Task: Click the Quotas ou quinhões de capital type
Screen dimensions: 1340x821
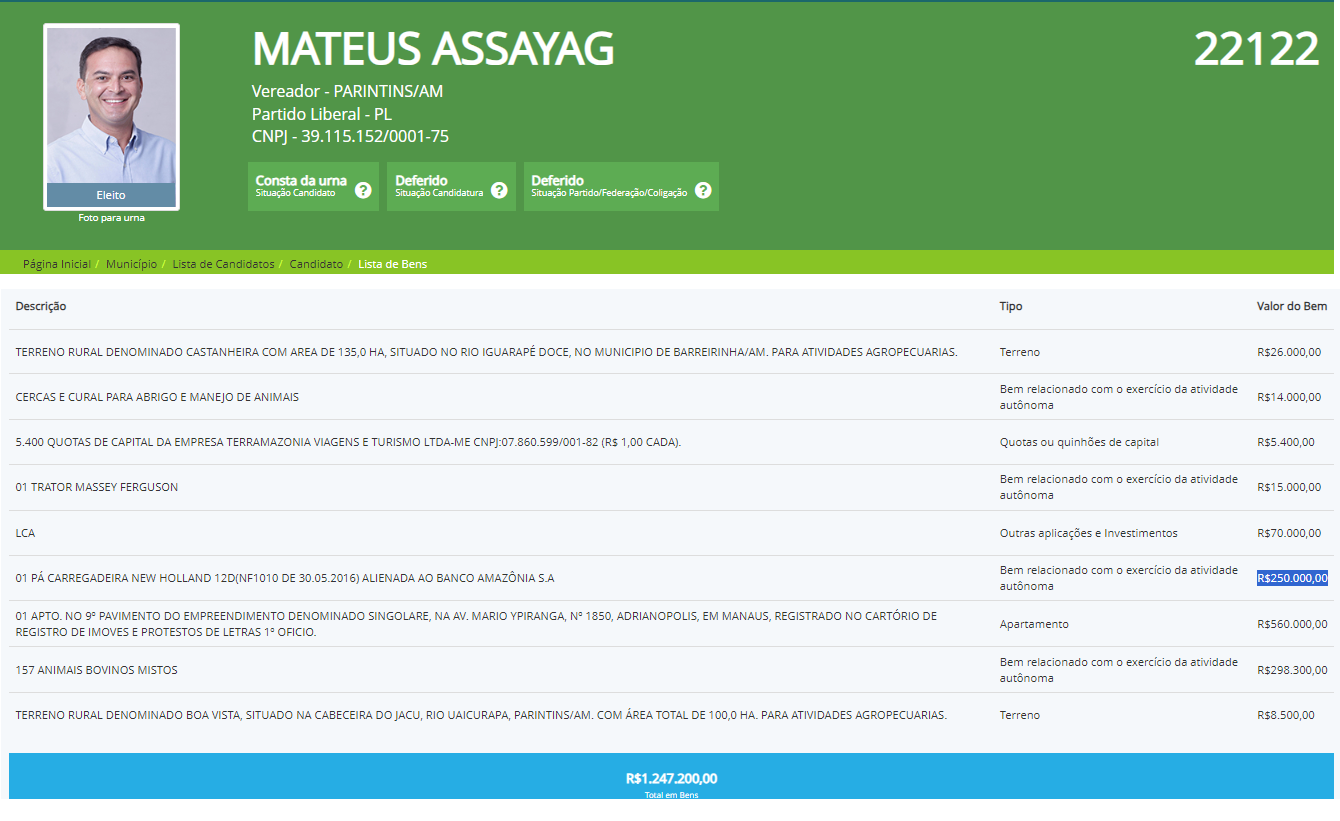Action: pos(1079,442)
